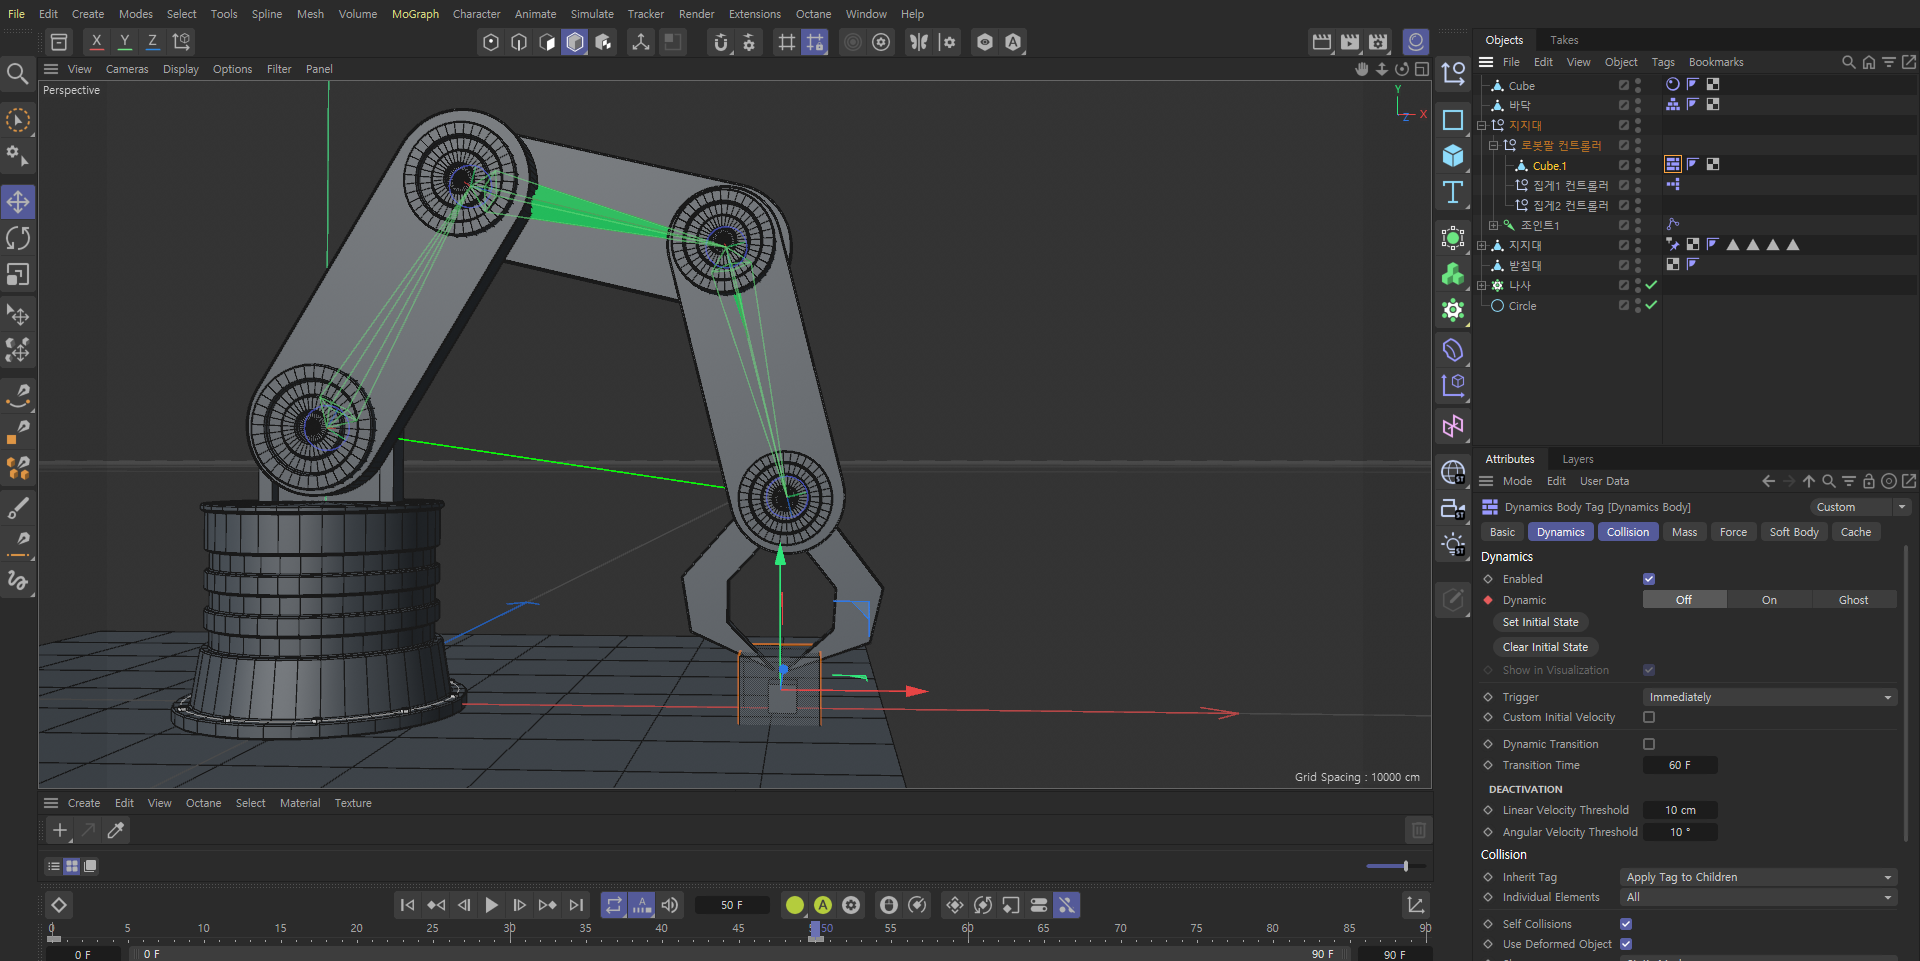Toggle X axis lock icon
Image resolution: width=1920 pixels, height=961 pixels.
96,42
